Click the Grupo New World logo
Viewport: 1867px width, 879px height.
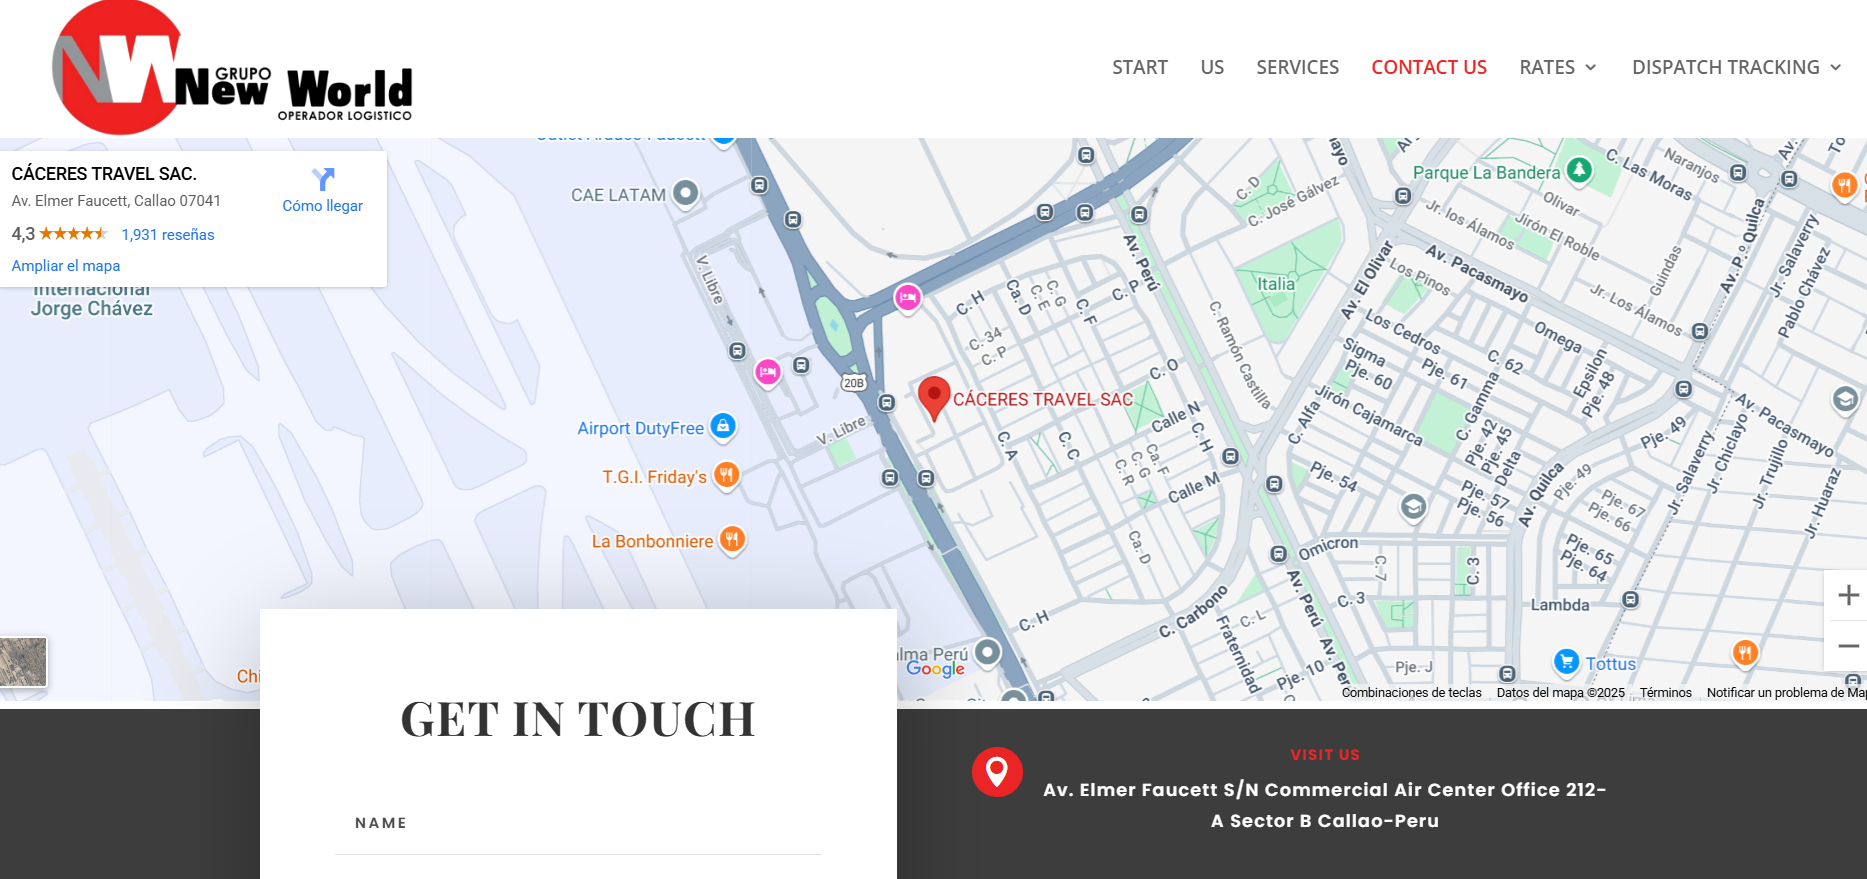pyautogui.click(x=232, y=68)
